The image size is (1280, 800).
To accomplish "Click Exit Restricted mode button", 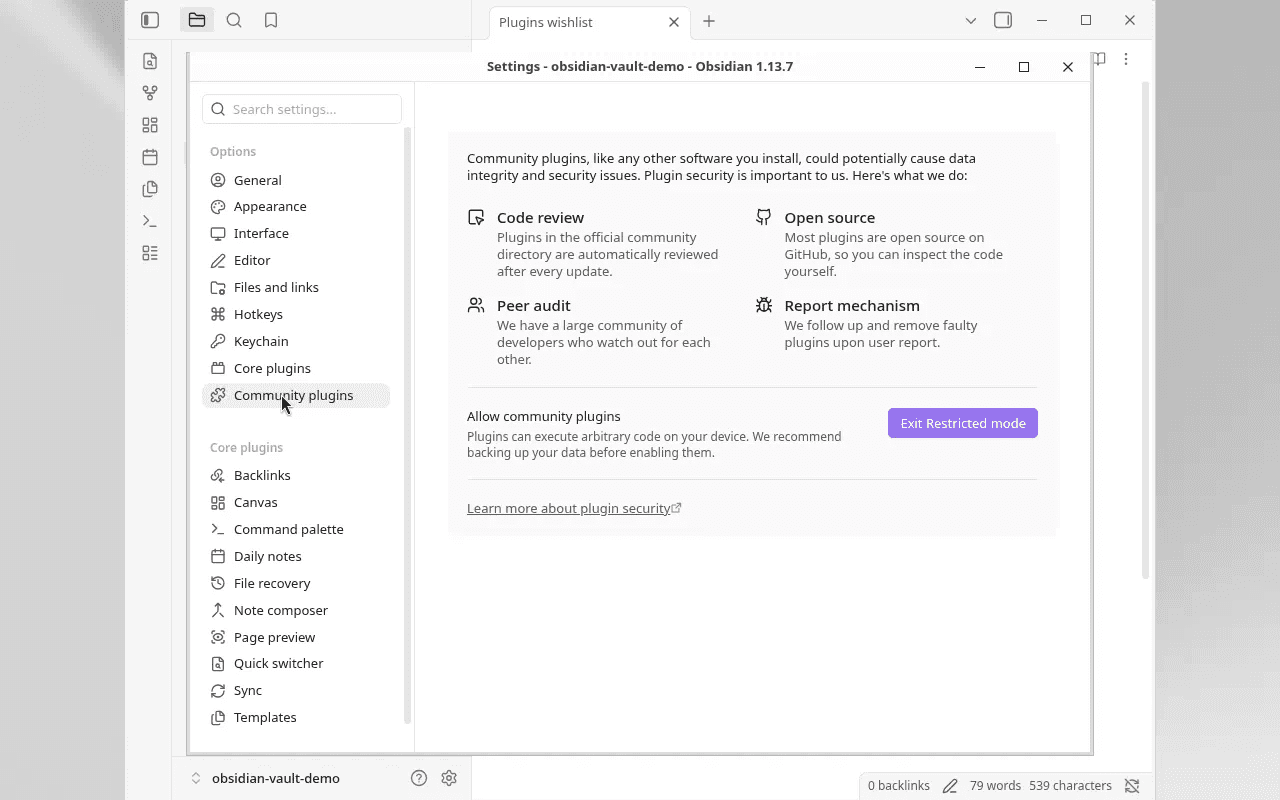I will click(963, 423).
